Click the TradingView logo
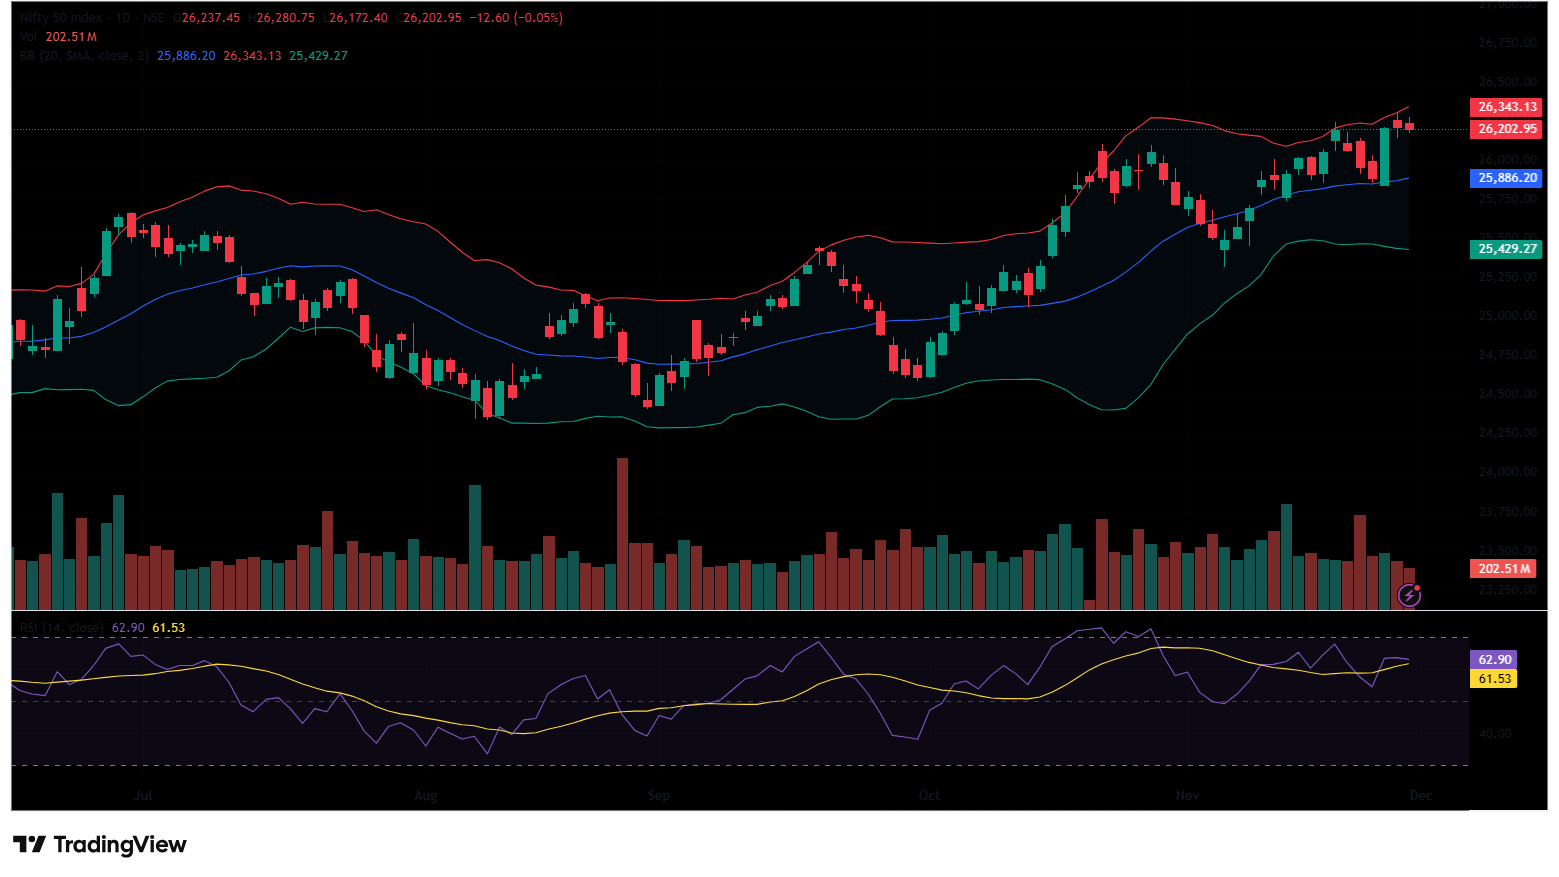The image size is (1559, 877). [100, 845]
